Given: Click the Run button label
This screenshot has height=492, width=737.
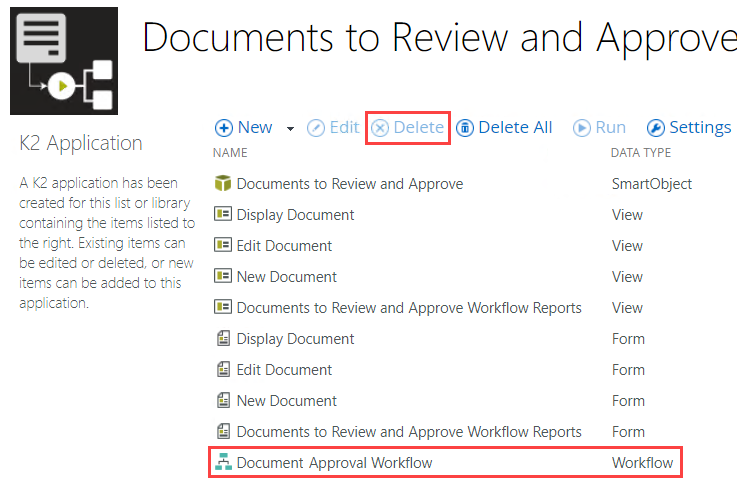Looking at the screenshot, I should [610, 127].
